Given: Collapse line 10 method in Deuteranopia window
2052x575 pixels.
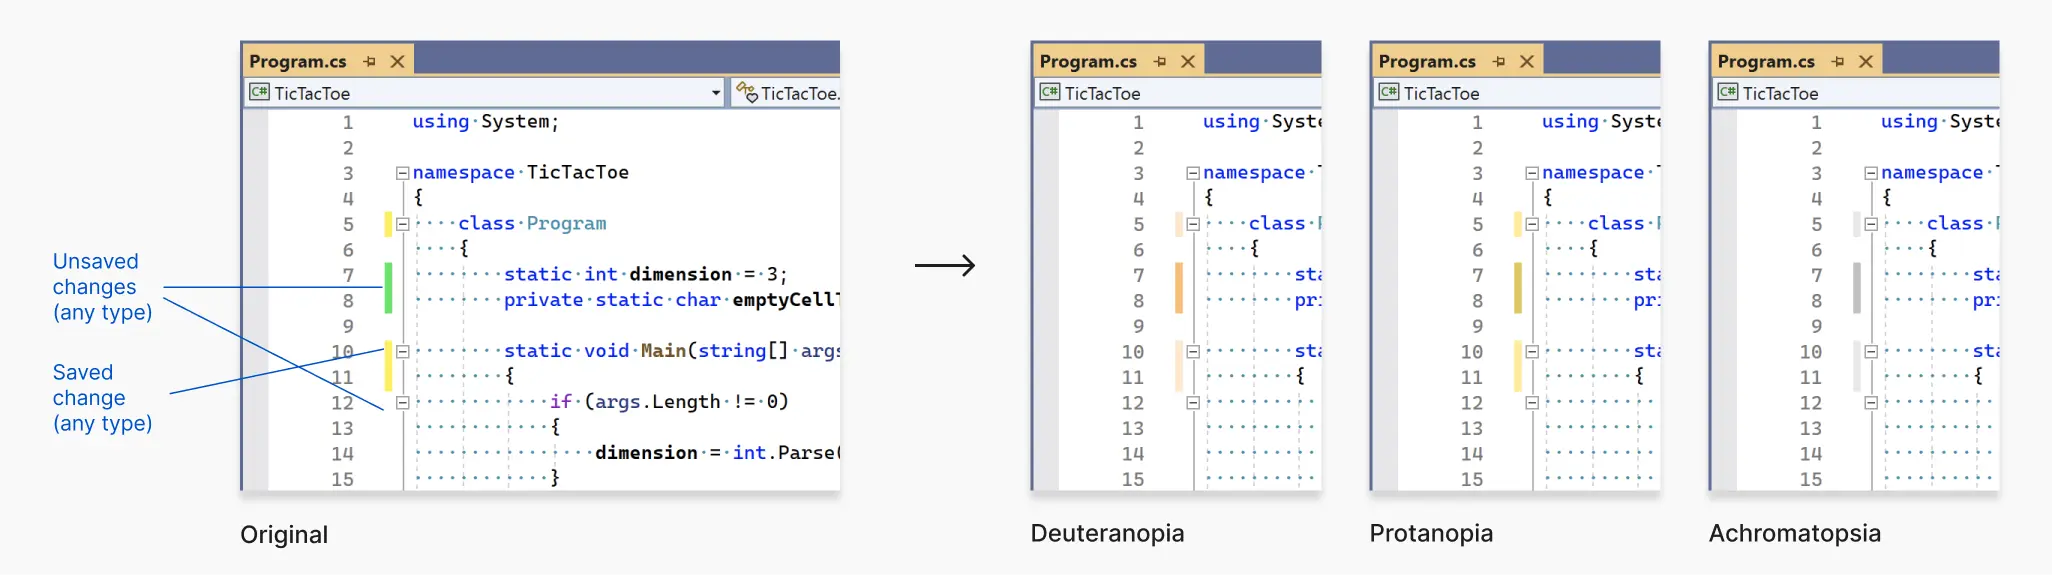Looking at the screenshot, I should 1193,351.
